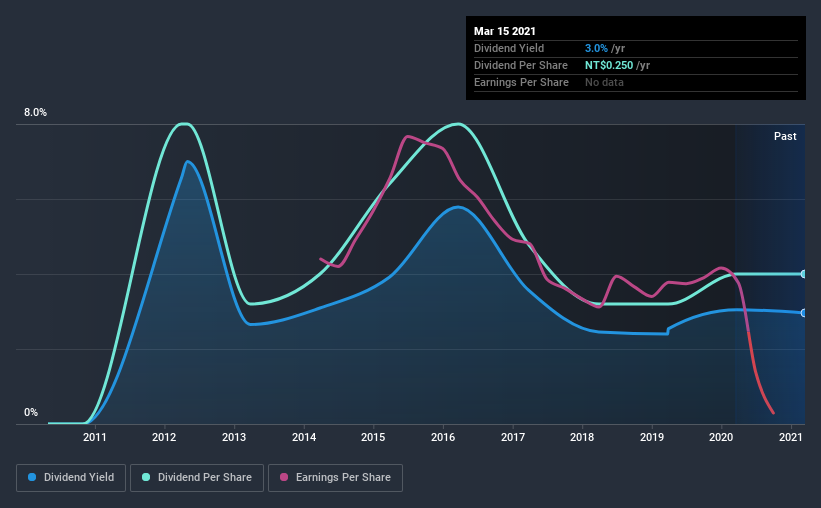Click the 0% y-axis label
The width and height of the screenshot is (821, 508).
pyautogui.click(x=31, y=413)
